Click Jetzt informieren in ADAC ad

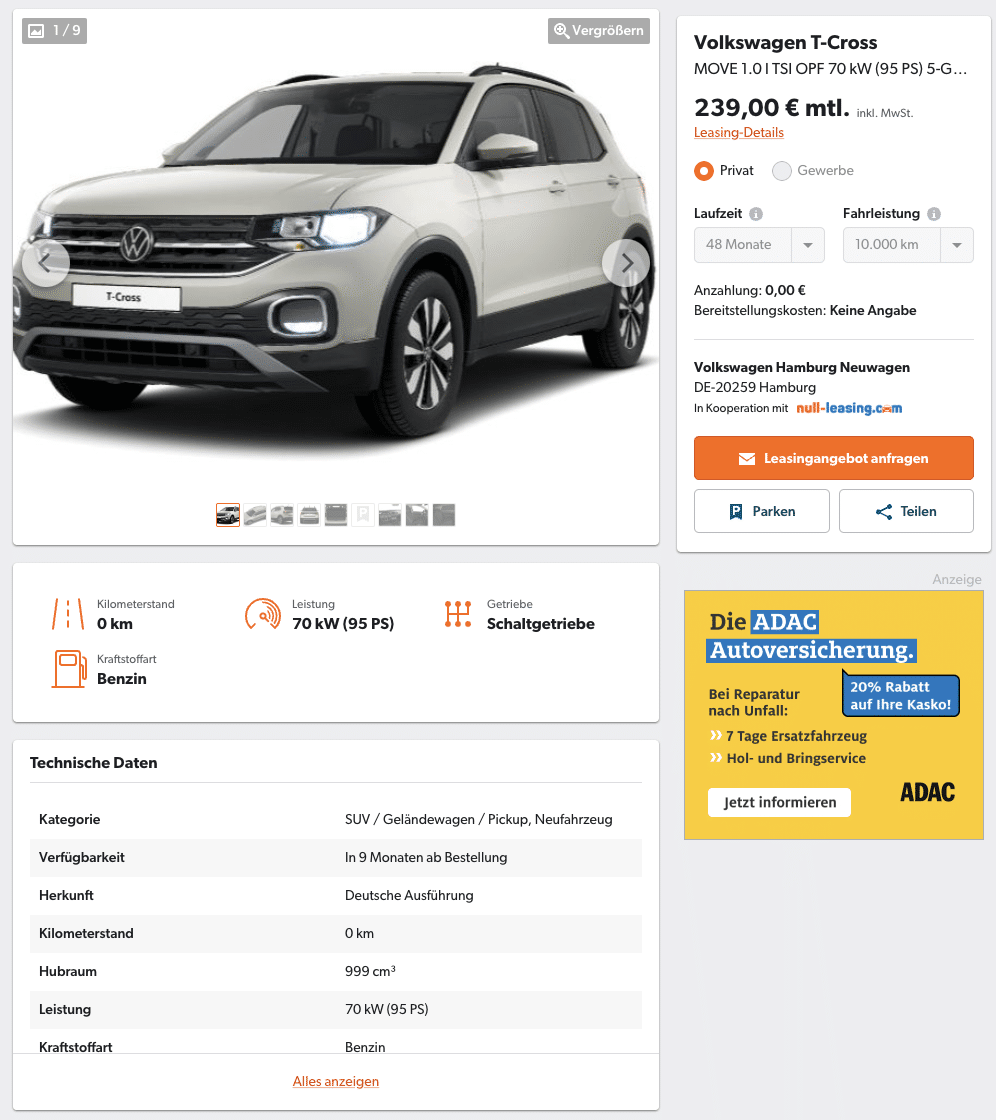click(x=780, y=802)
